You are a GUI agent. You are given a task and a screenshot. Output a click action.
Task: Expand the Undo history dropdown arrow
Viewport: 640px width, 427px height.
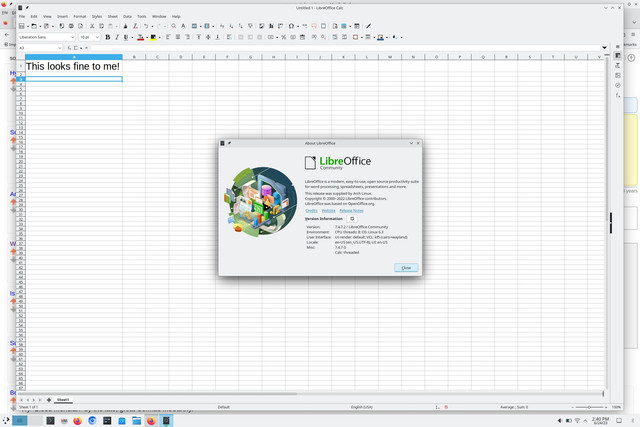(x=152, y=27)
